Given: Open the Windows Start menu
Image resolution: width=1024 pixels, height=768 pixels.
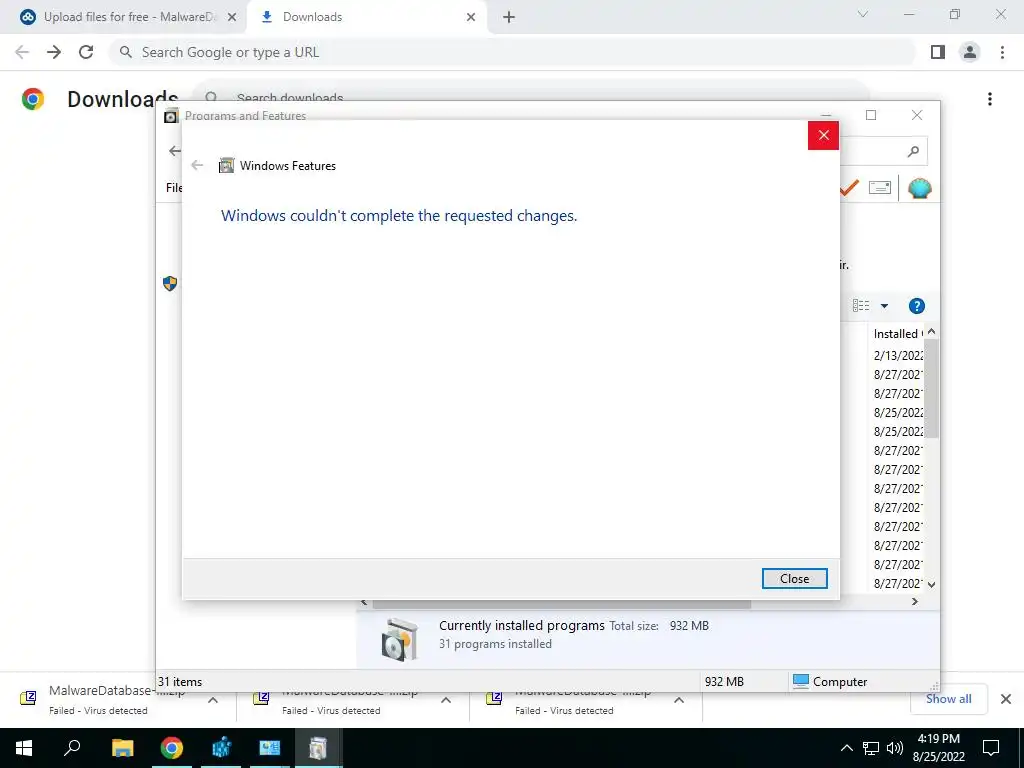Looking at the screenshot, I should [x=24, y=748].
